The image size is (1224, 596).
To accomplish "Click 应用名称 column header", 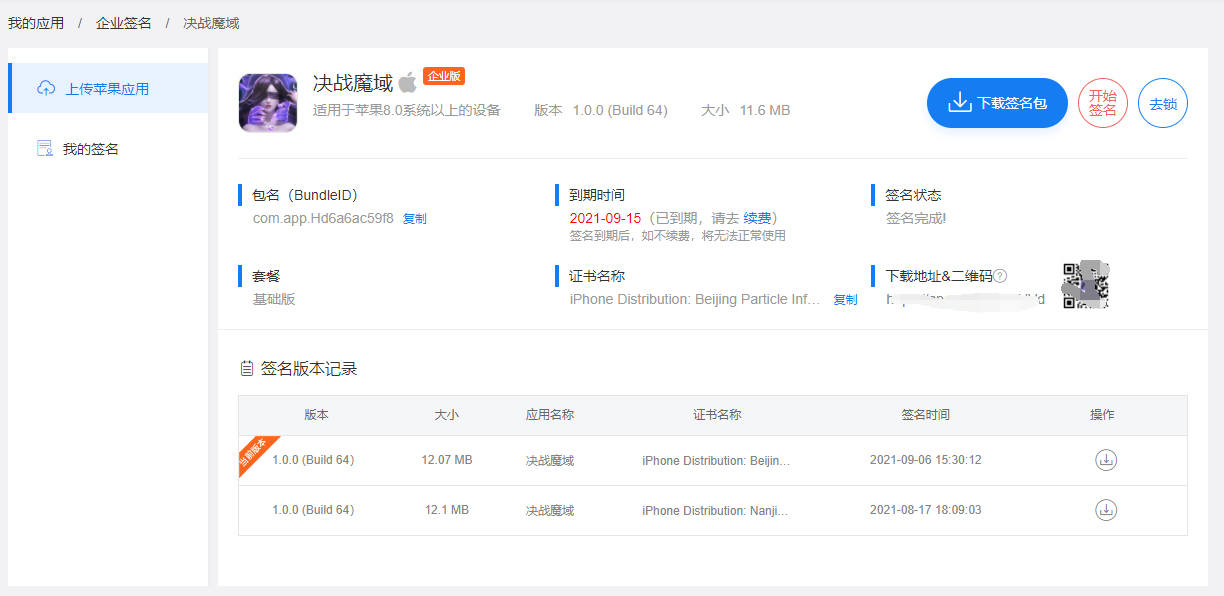I will 550,414.
